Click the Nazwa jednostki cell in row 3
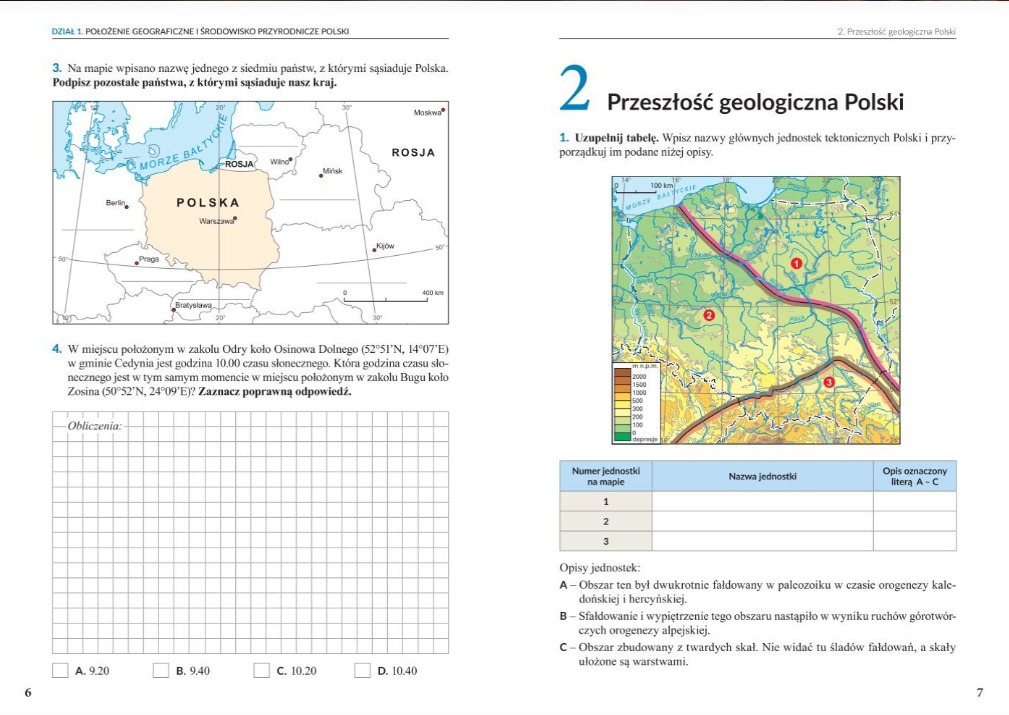1009x715 pixels. pos(763,541)
